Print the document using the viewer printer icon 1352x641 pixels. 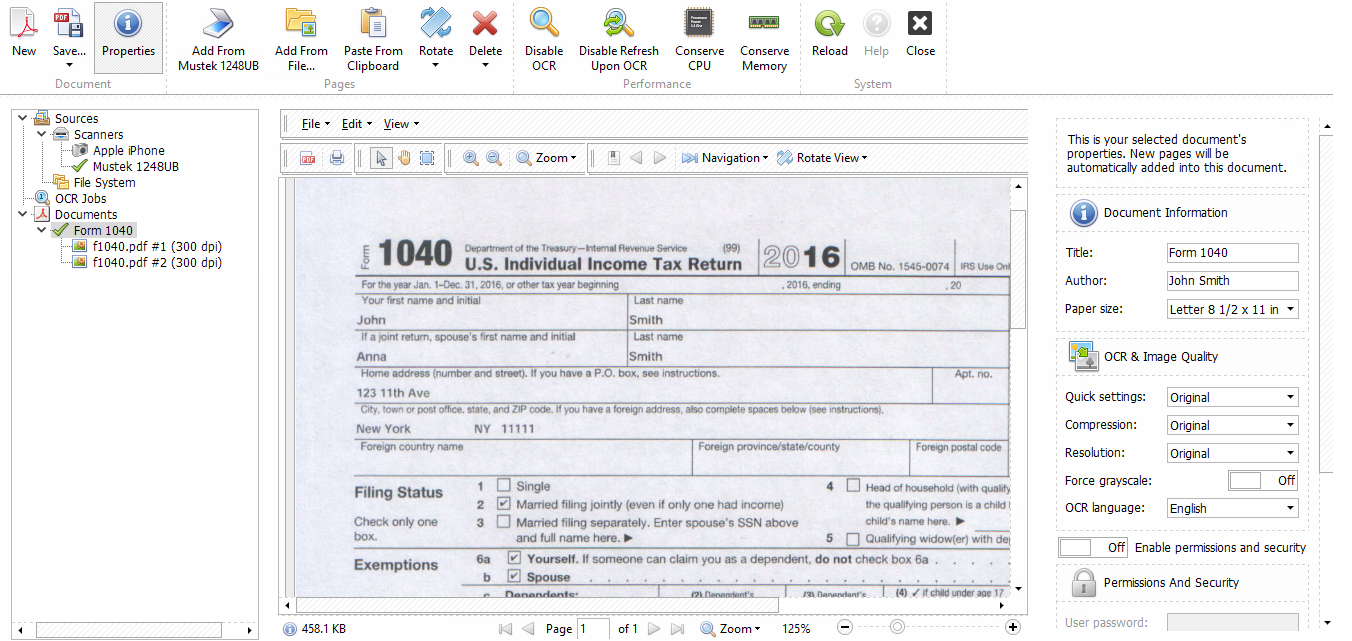(337, 158)
